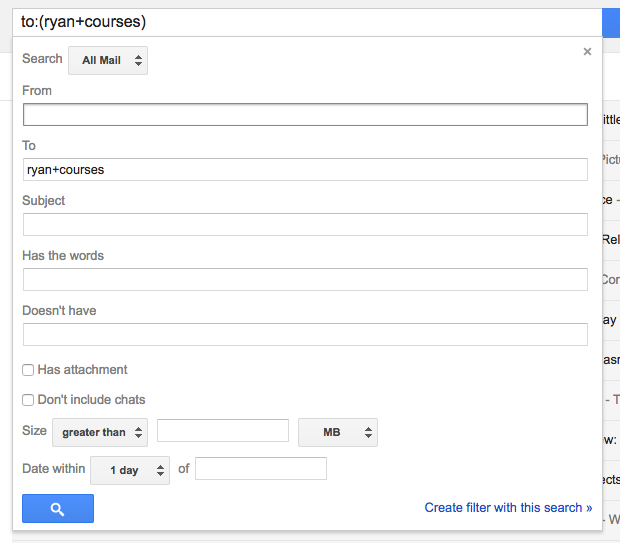Focus the From input field
The image size is (620, 543).
pos(305,115)
